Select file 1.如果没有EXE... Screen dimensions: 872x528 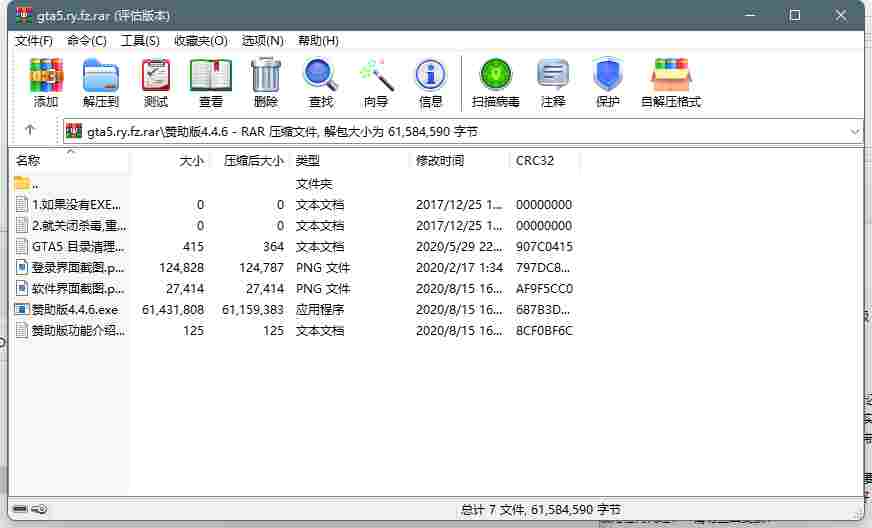(76, 205)
